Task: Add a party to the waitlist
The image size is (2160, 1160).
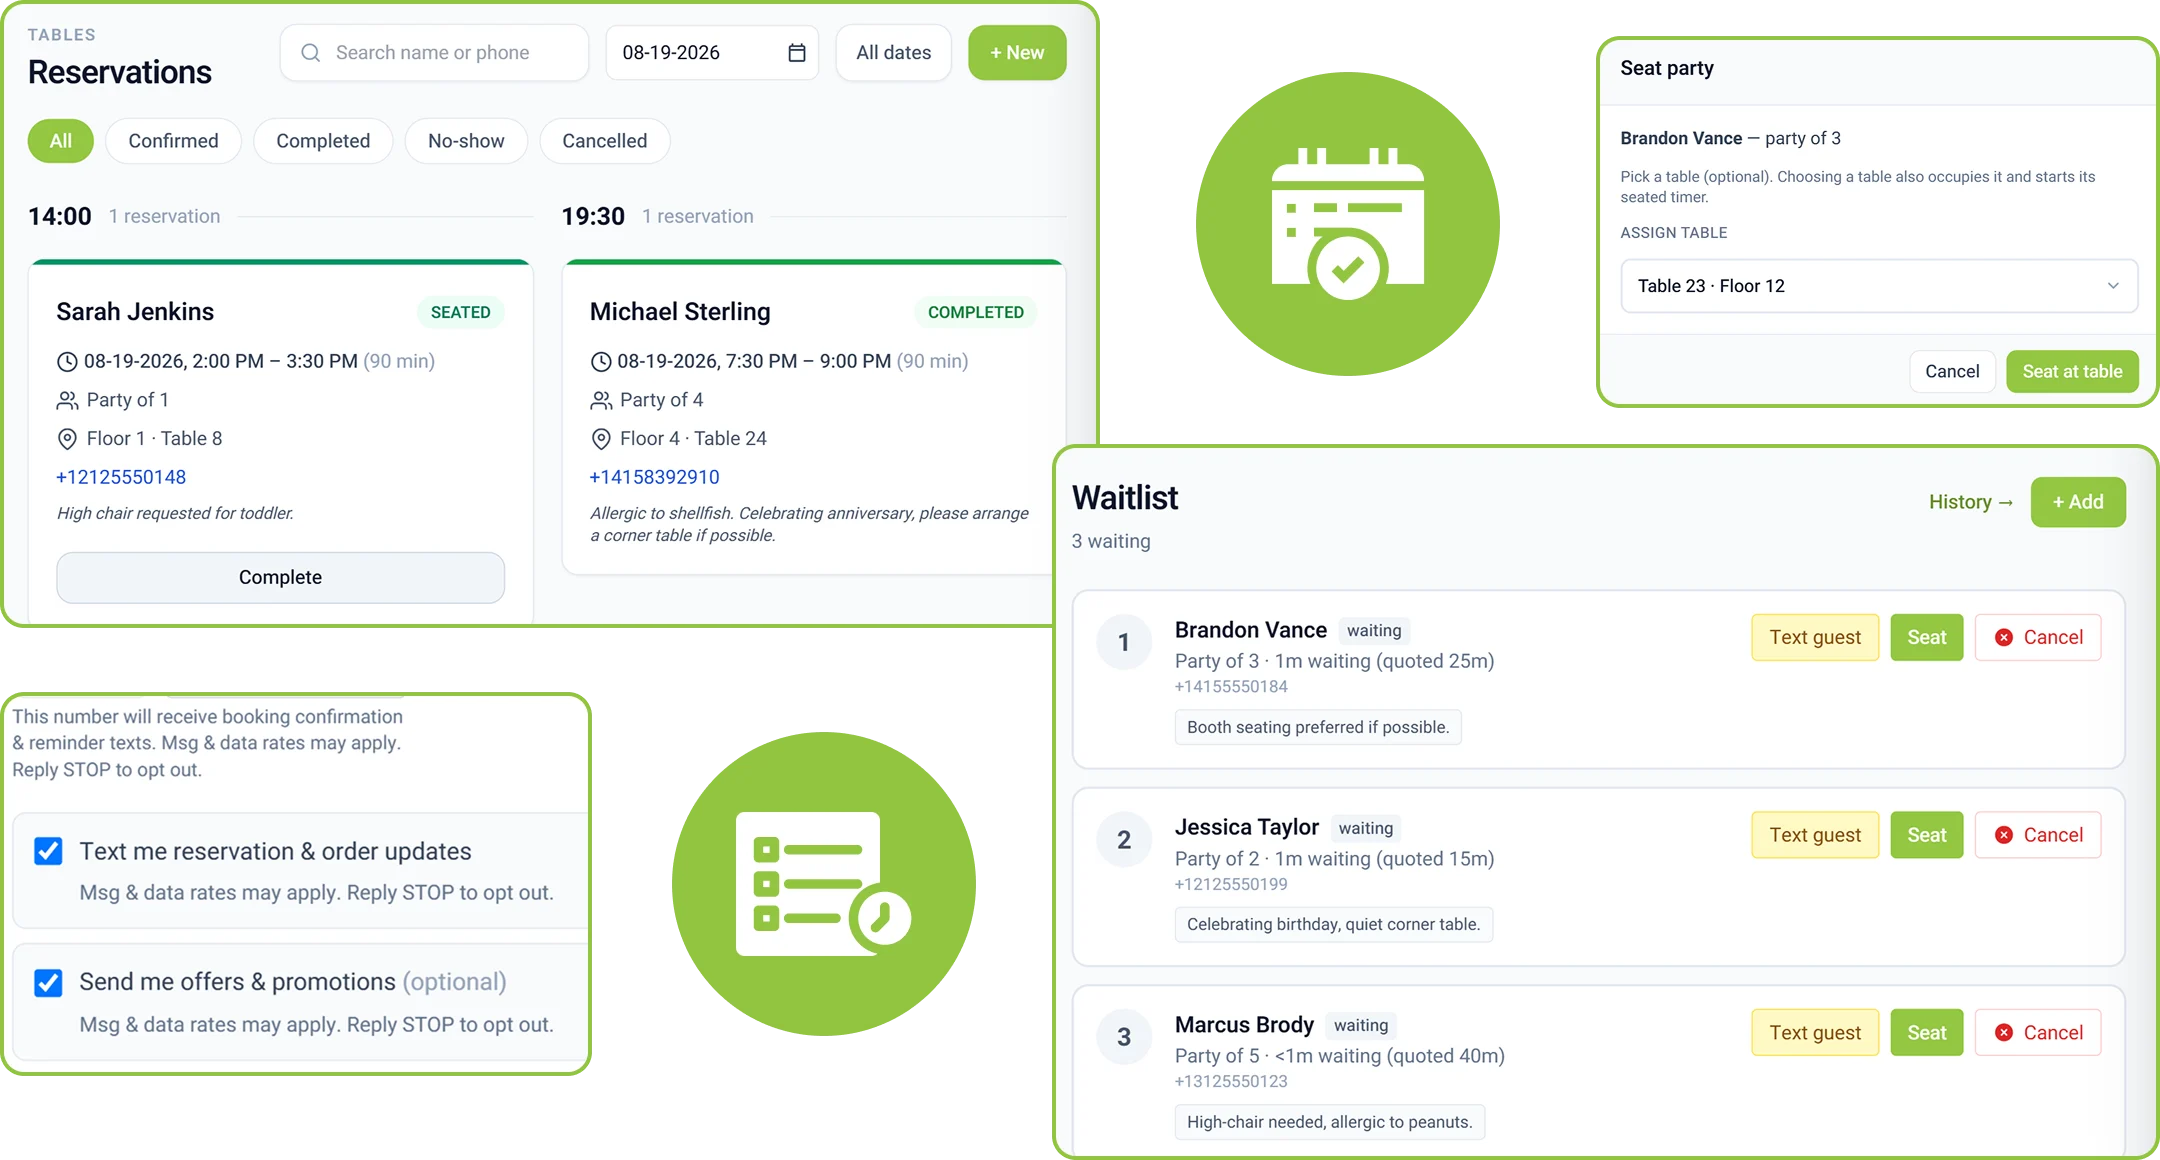Action: [2078, 503]
